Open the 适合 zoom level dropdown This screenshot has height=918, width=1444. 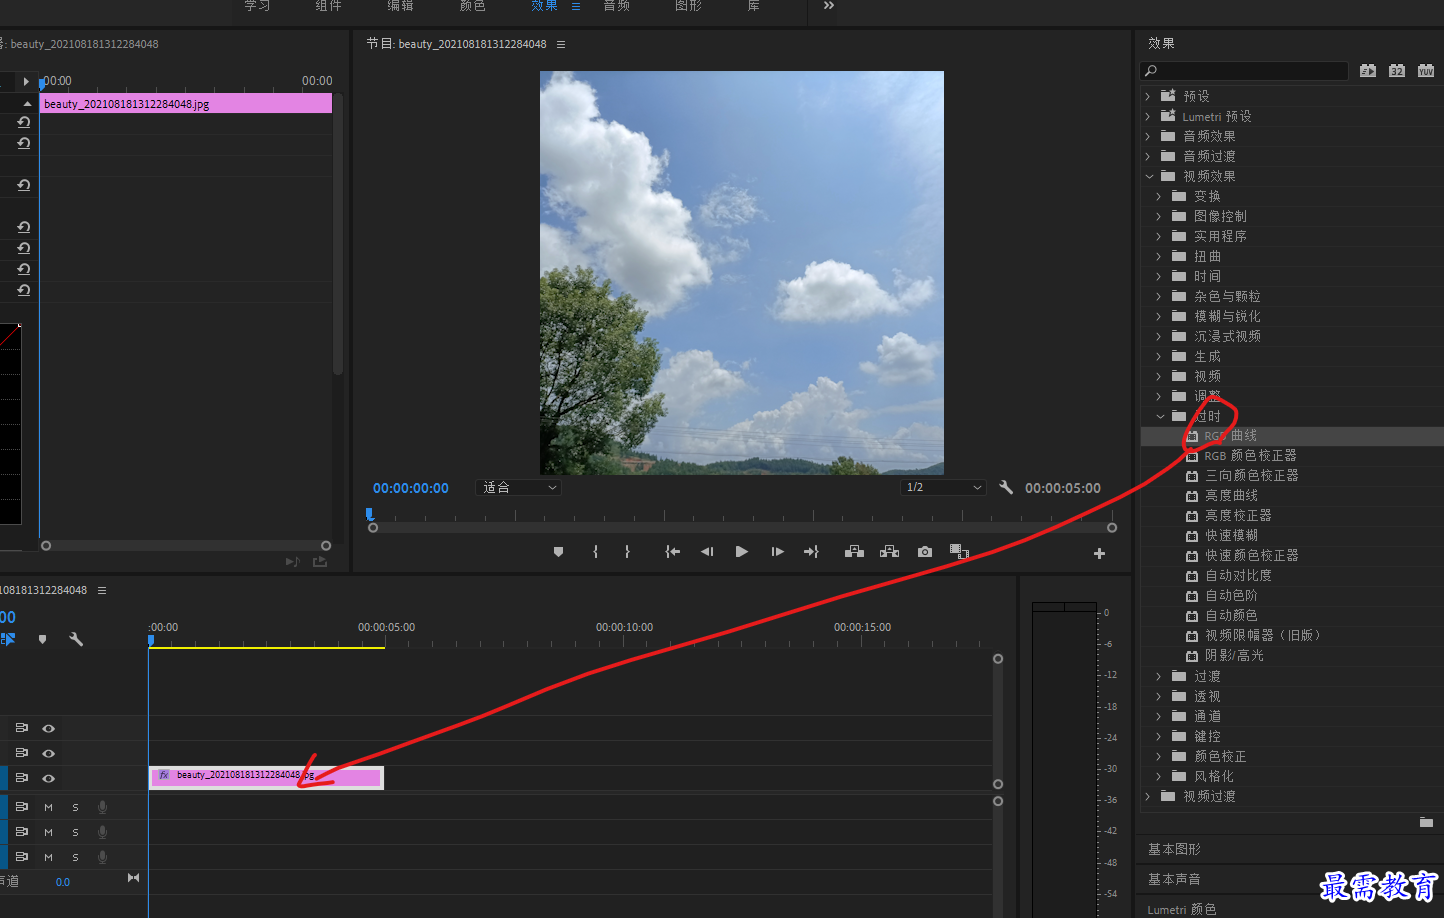coord(518,487)
